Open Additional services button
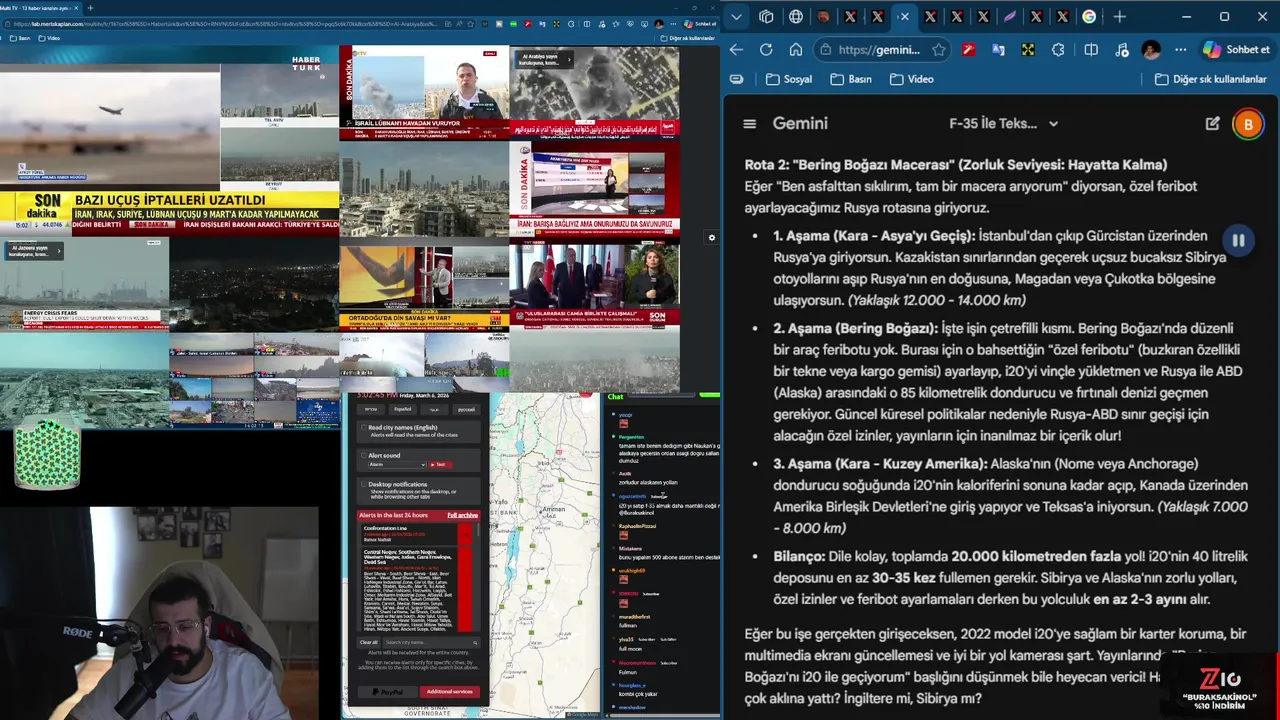 (x=449, y=691)
